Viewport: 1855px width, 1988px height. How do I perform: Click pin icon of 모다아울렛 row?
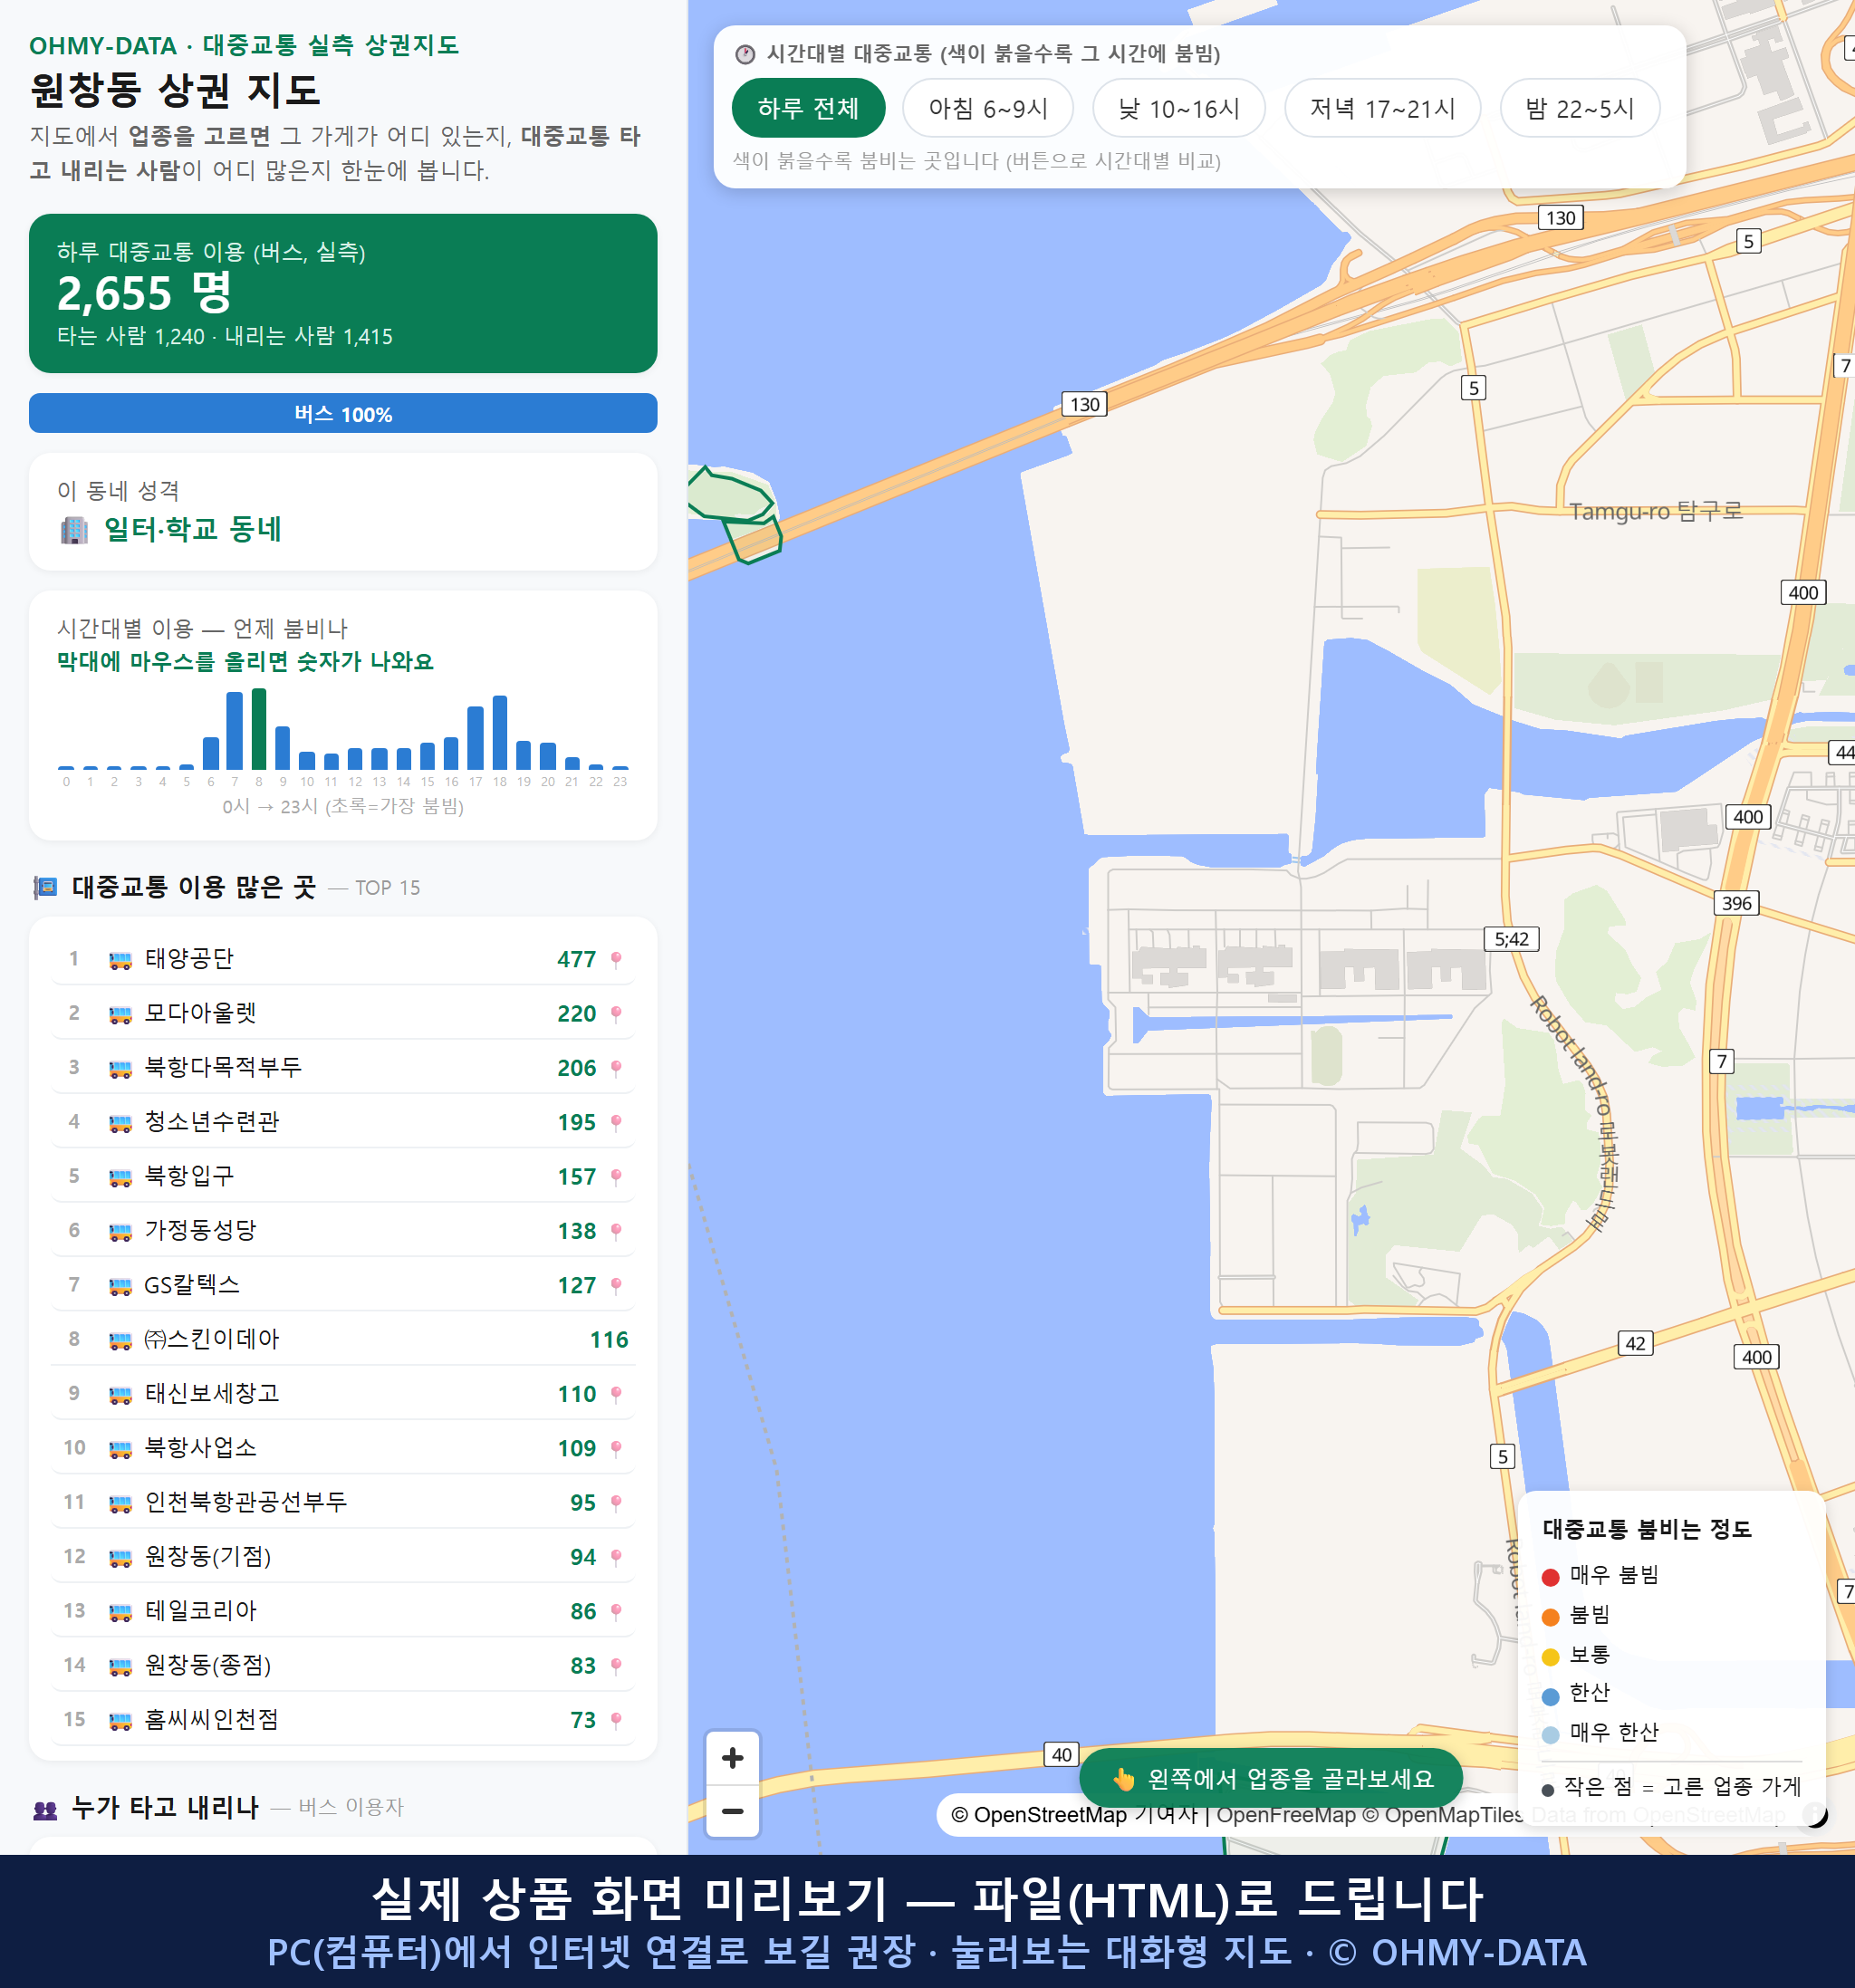pyautogui.click(x=616, y=1014)
